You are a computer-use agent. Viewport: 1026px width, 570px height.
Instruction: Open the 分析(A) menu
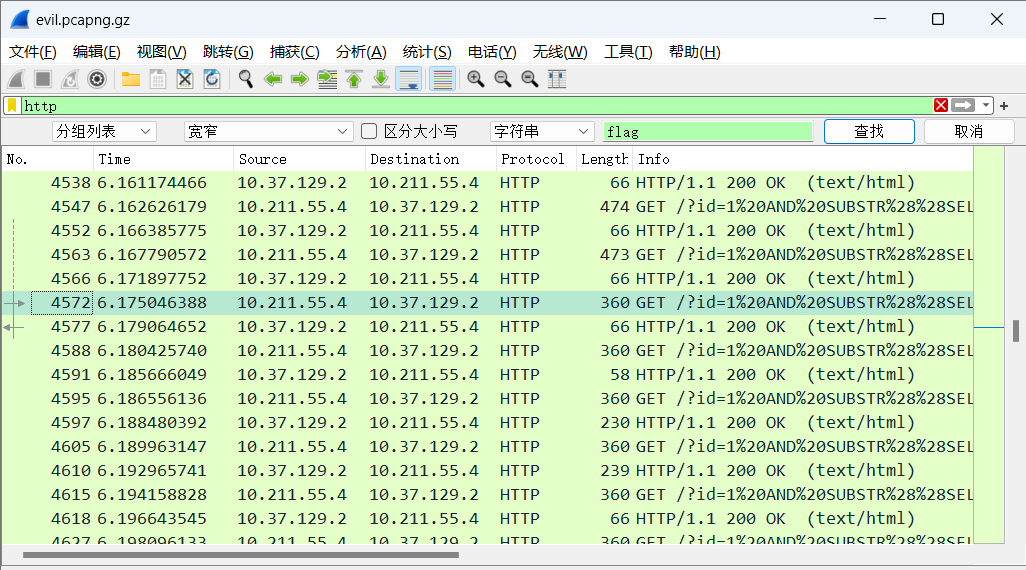click(x=360, y=52)
